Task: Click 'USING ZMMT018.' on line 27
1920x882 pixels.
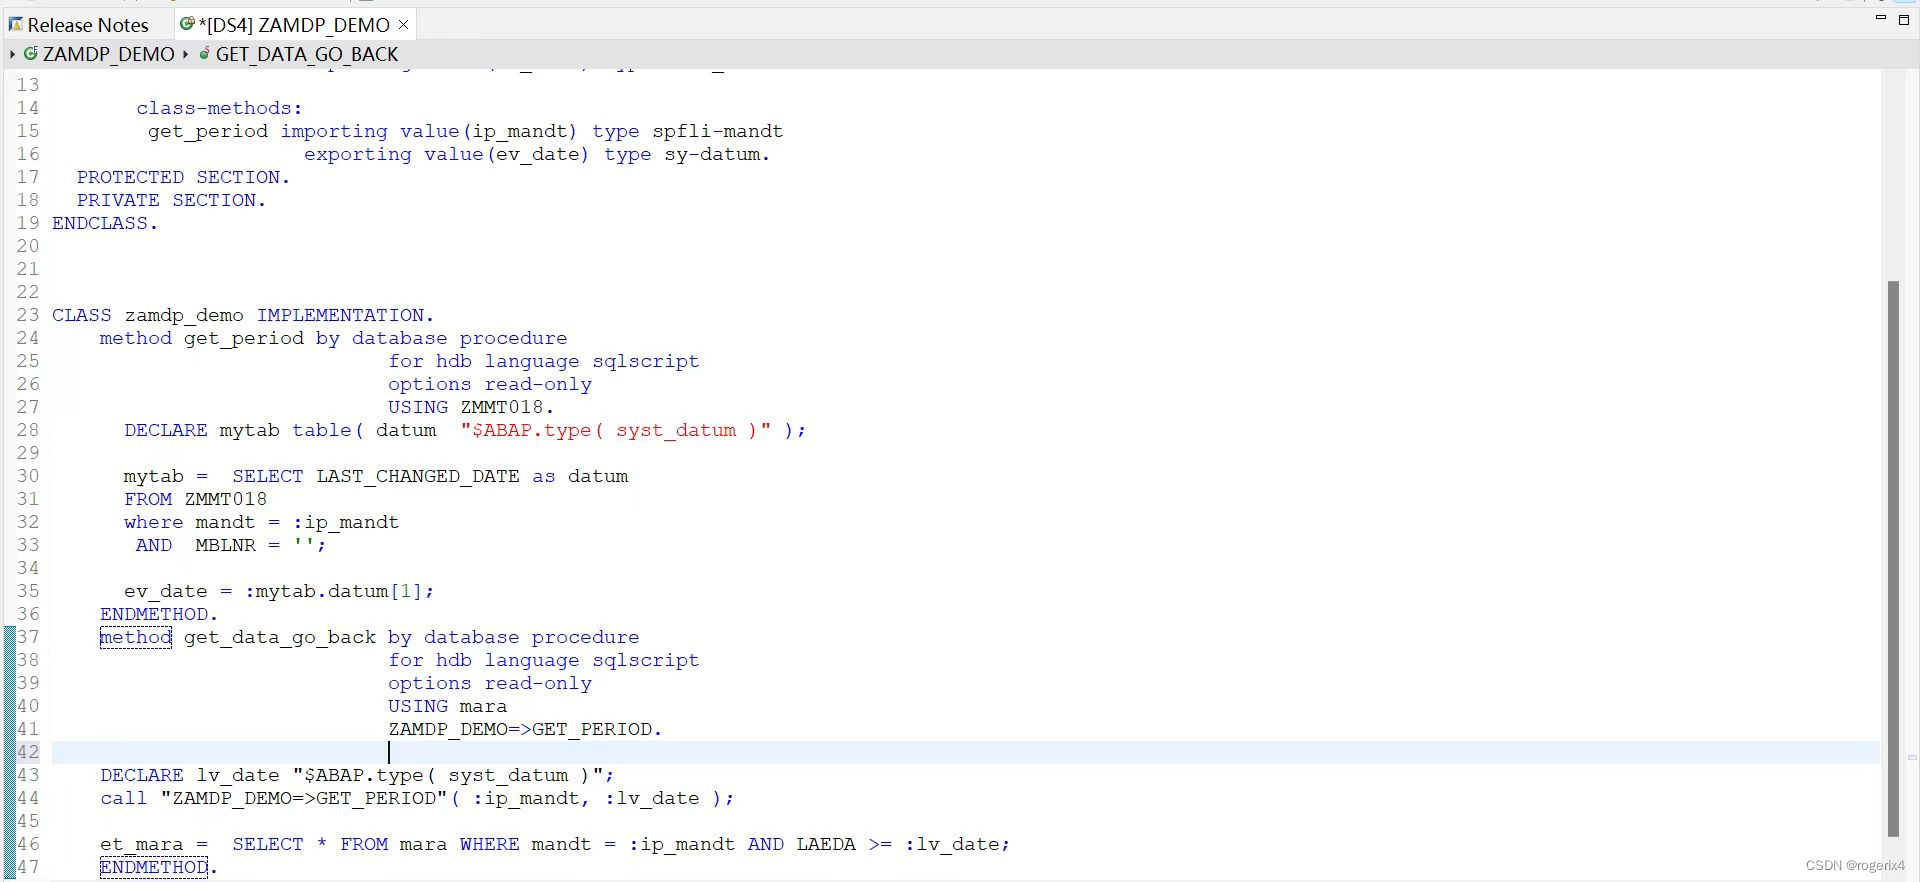Action: 471,407
